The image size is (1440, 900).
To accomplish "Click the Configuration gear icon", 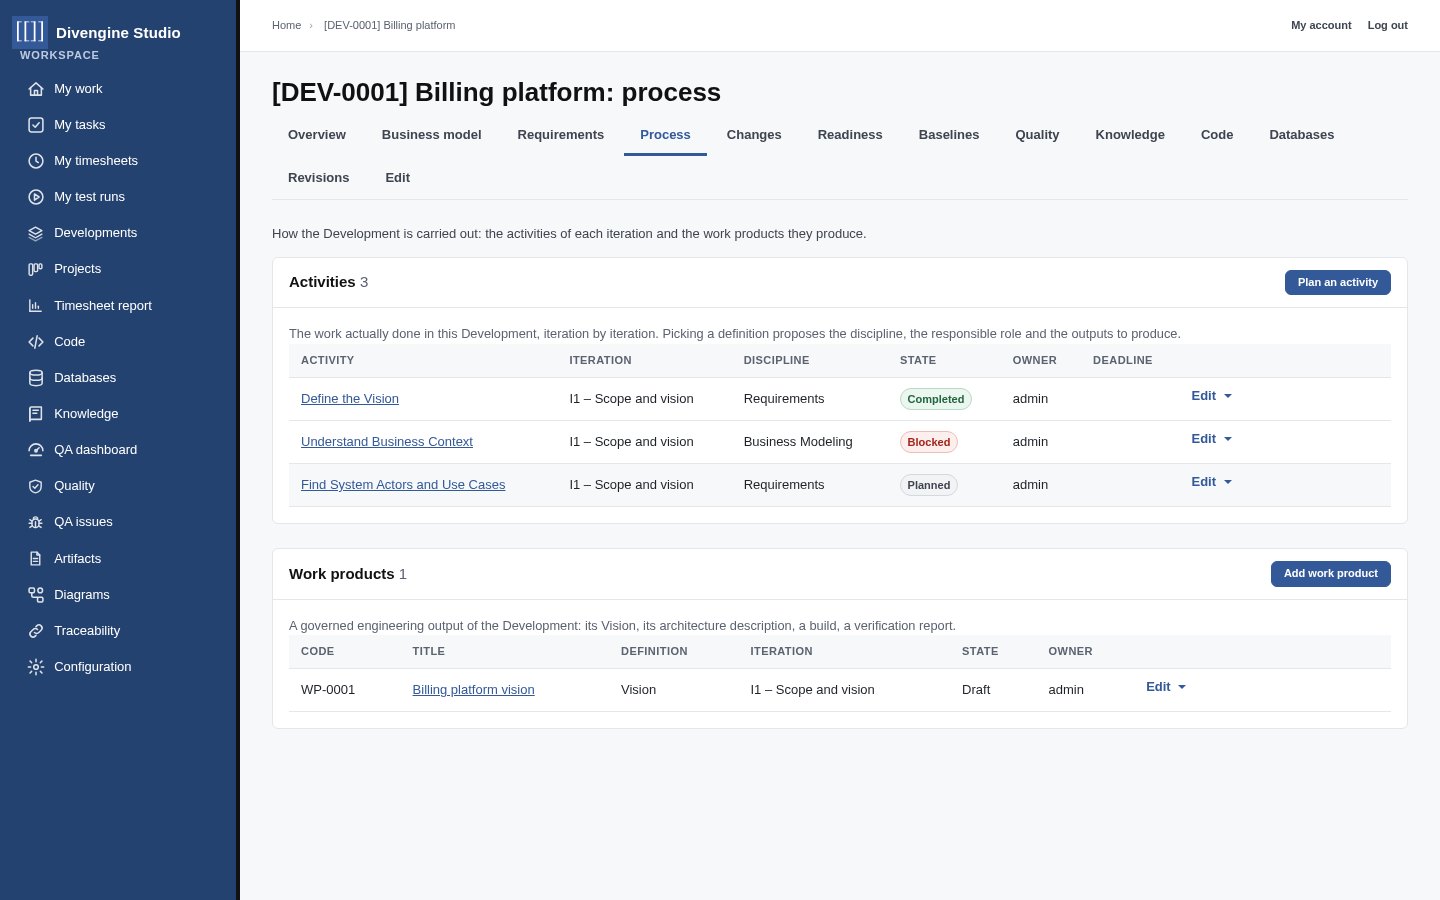I will 36,667.
